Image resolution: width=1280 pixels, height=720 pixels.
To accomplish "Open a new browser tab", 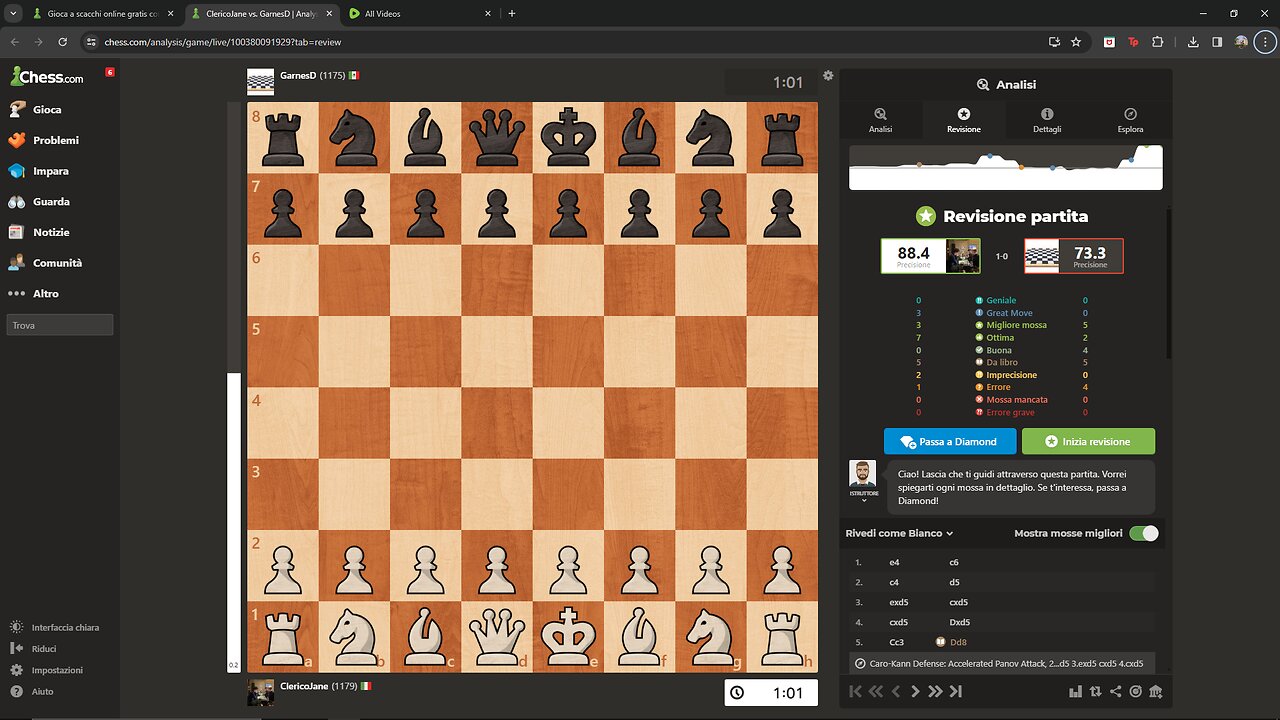I will click(x=512, y=14).
